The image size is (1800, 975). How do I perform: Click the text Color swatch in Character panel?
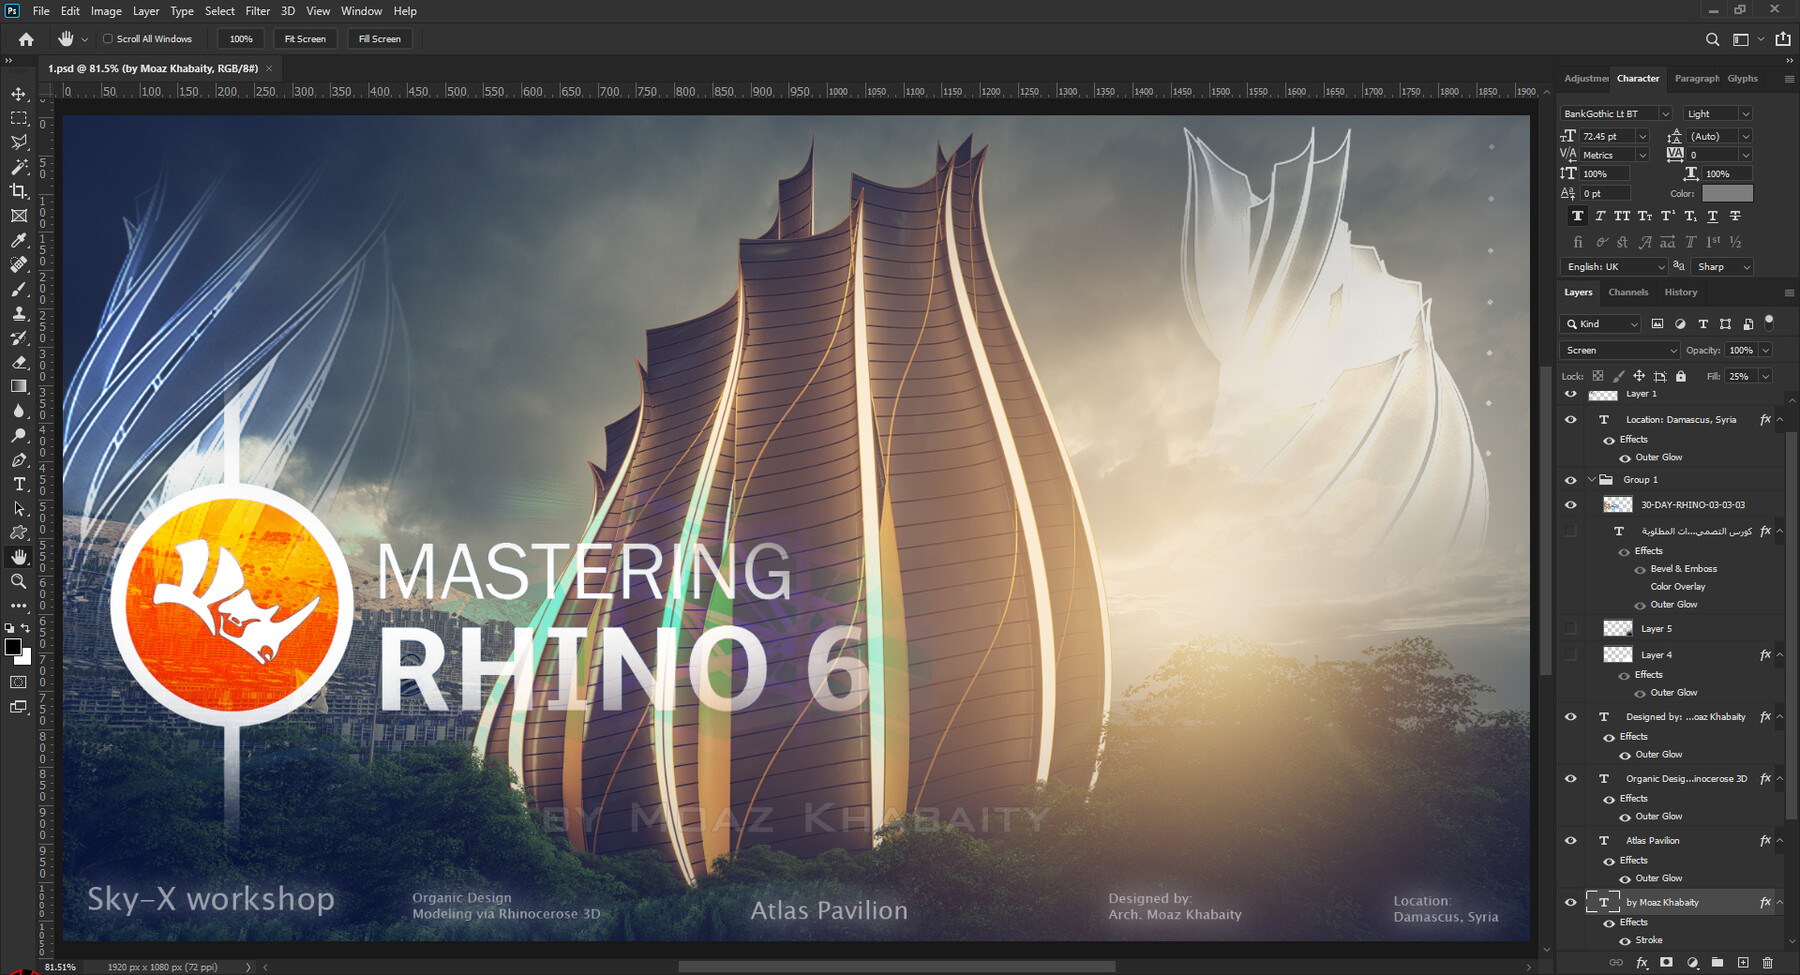[x=1727, y=194]
